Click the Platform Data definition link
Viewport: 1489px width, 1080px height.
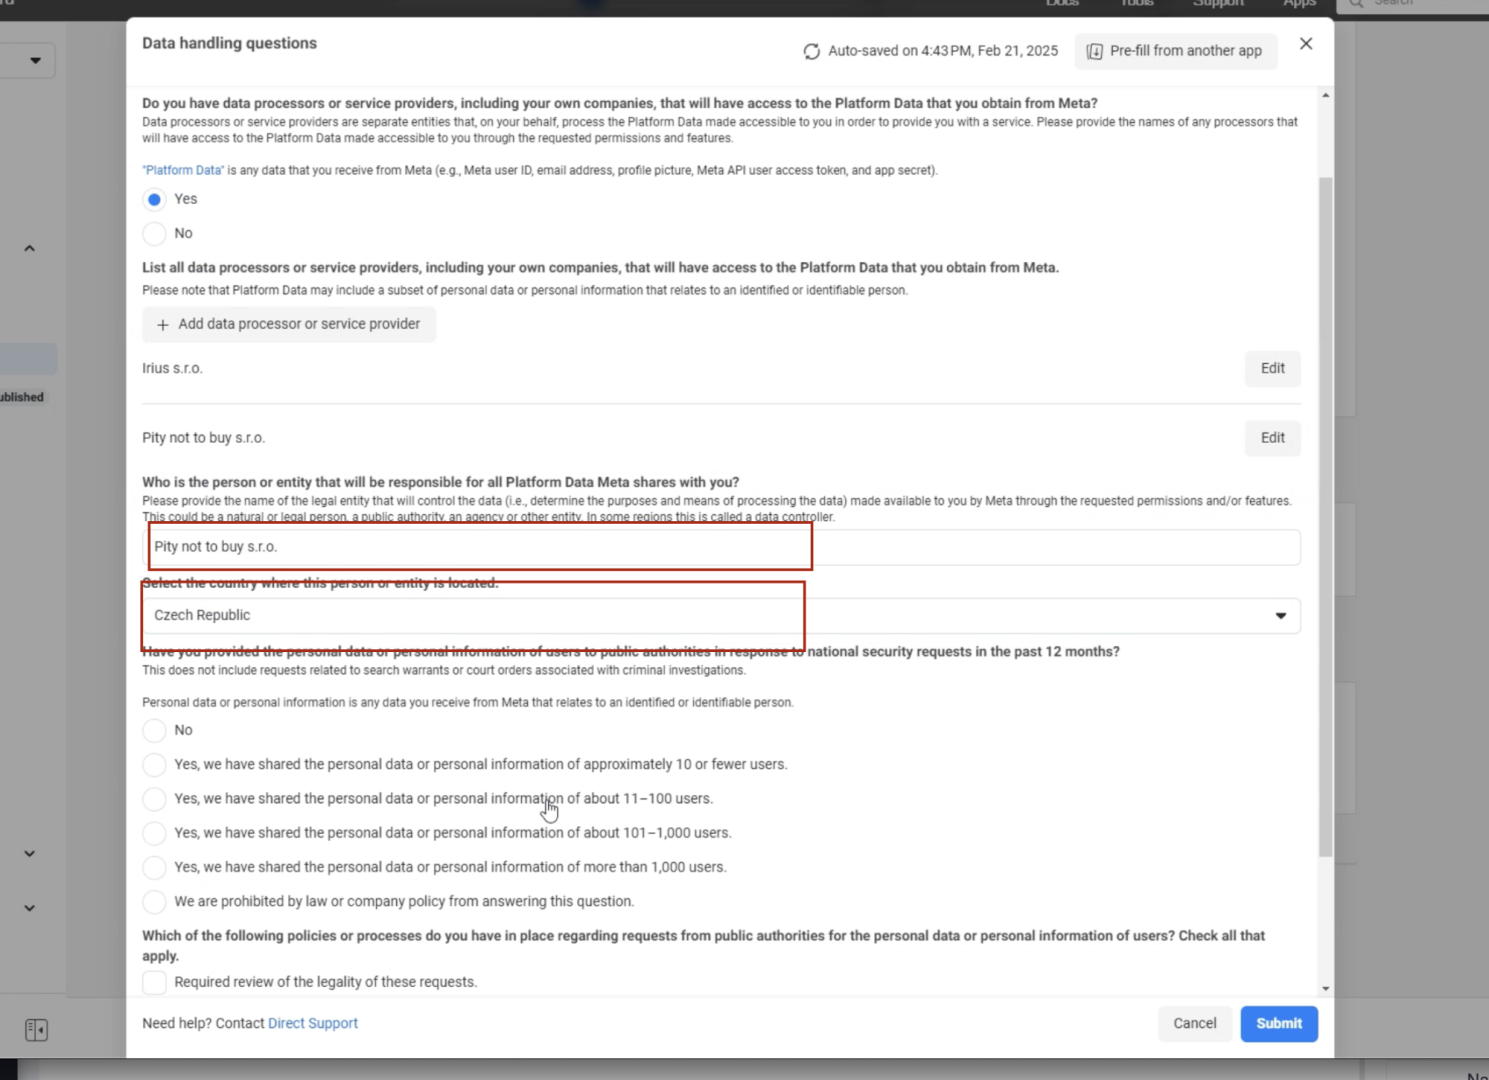[183, 170]
